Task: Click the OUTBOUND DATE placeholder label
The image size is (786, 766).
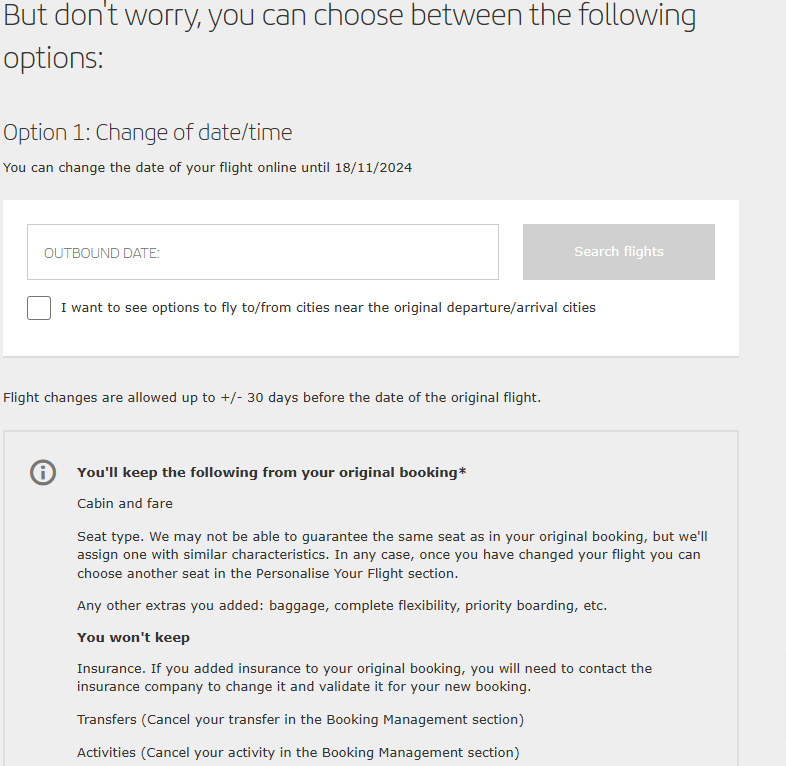Action: pos(102,253)
